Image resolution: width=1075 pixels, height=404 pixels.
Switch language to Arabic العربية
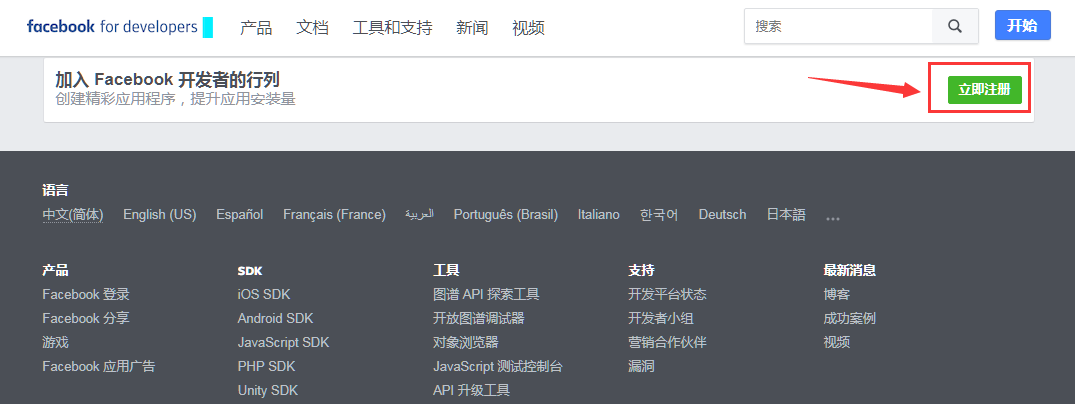(420, 215)
